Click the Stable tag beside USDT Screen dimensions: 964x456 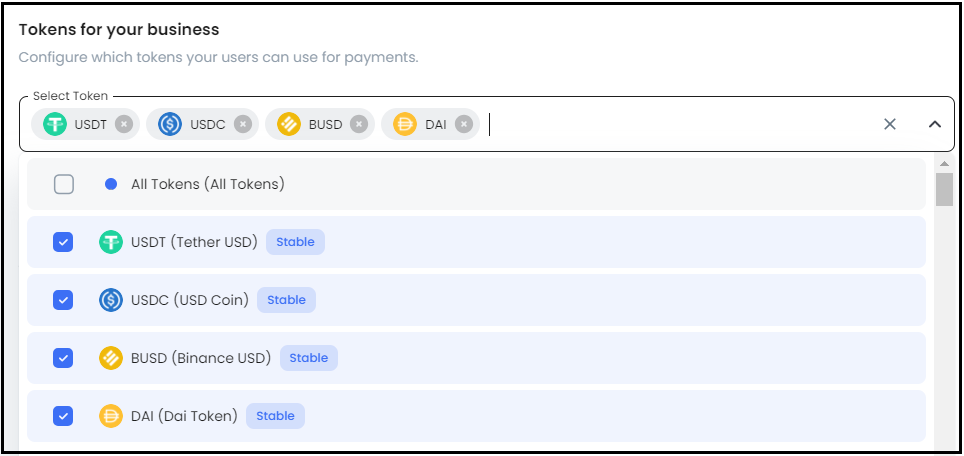pos(295,242)
